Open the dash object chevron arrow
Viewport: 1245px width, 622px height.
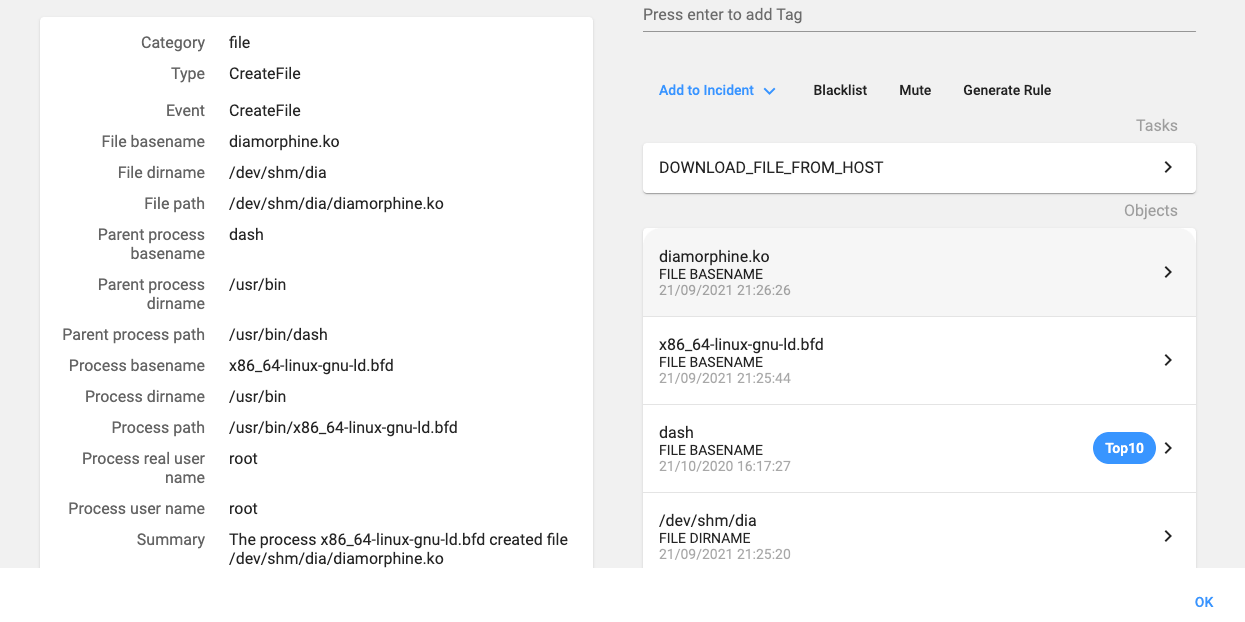[1167, 448]
